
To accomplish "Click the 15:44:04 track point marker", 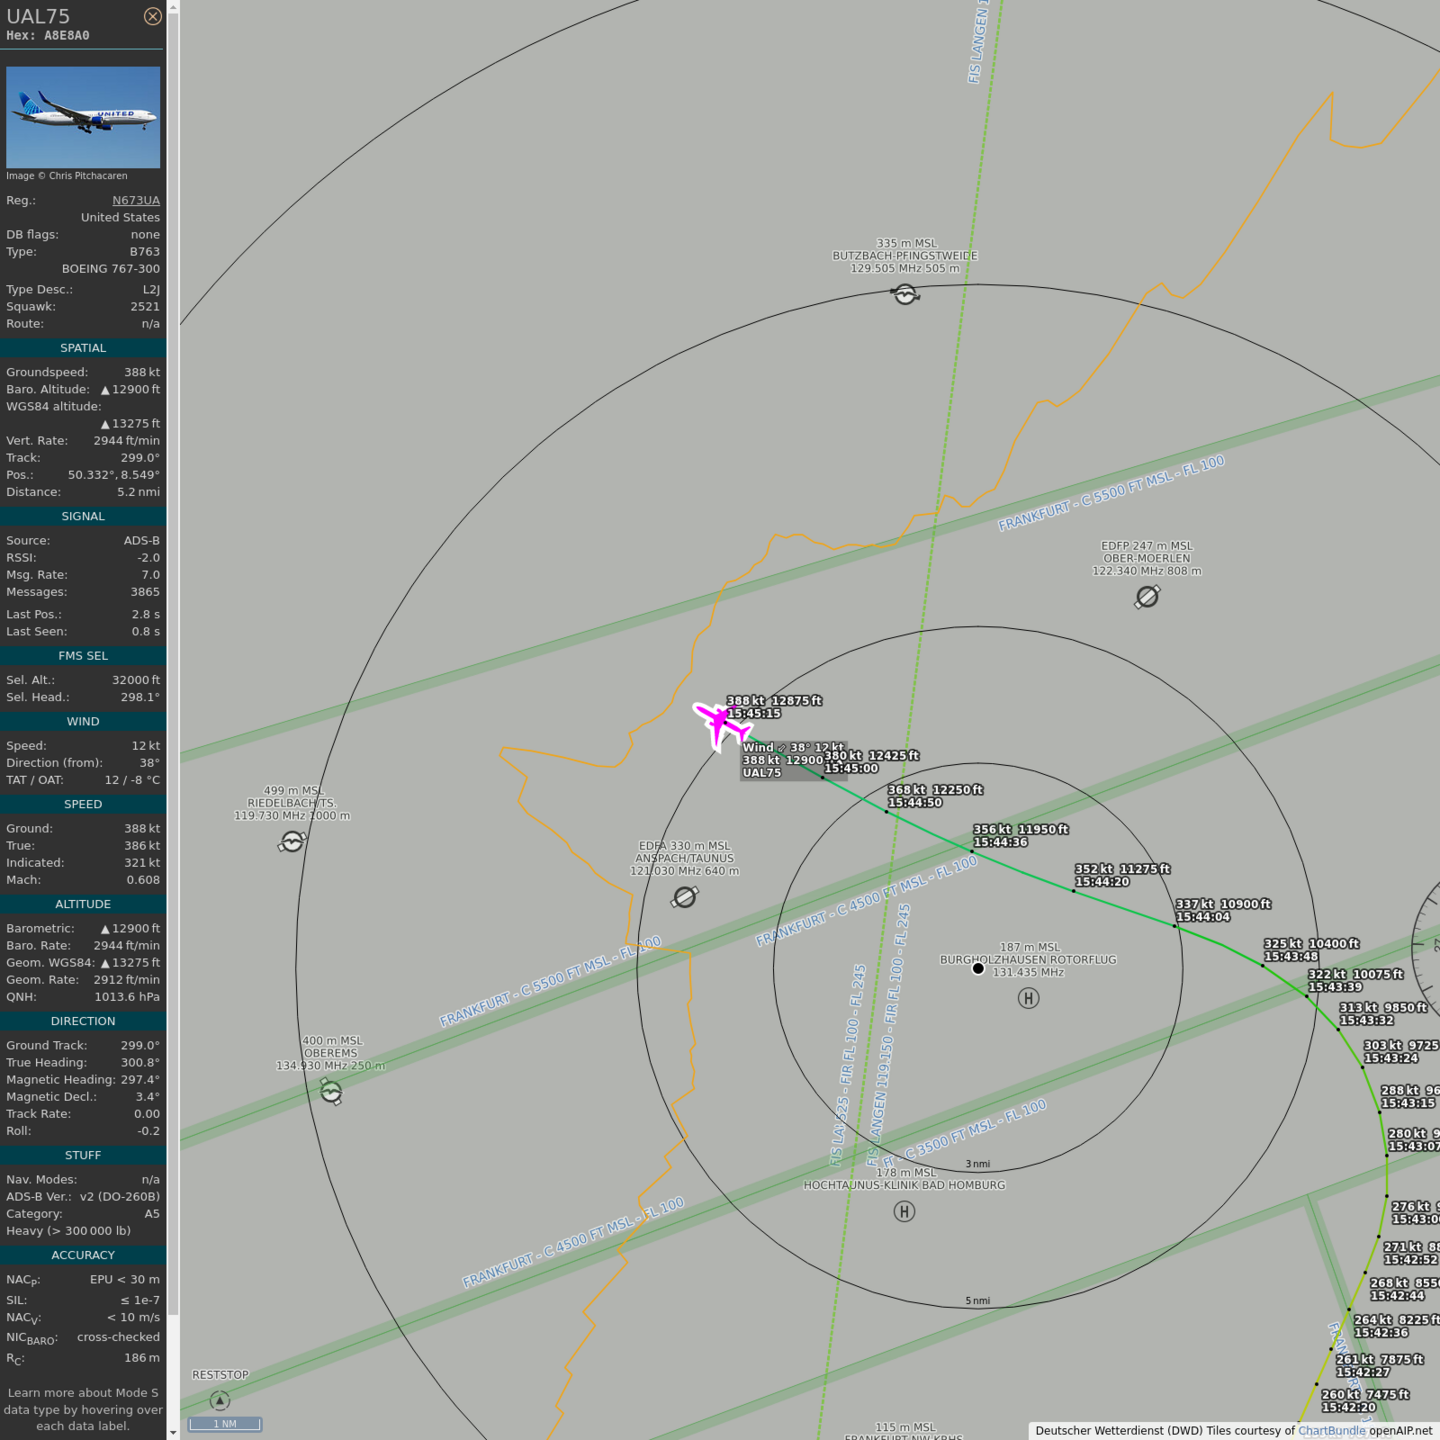I will pyautogui.click(x=1175, y=926).
